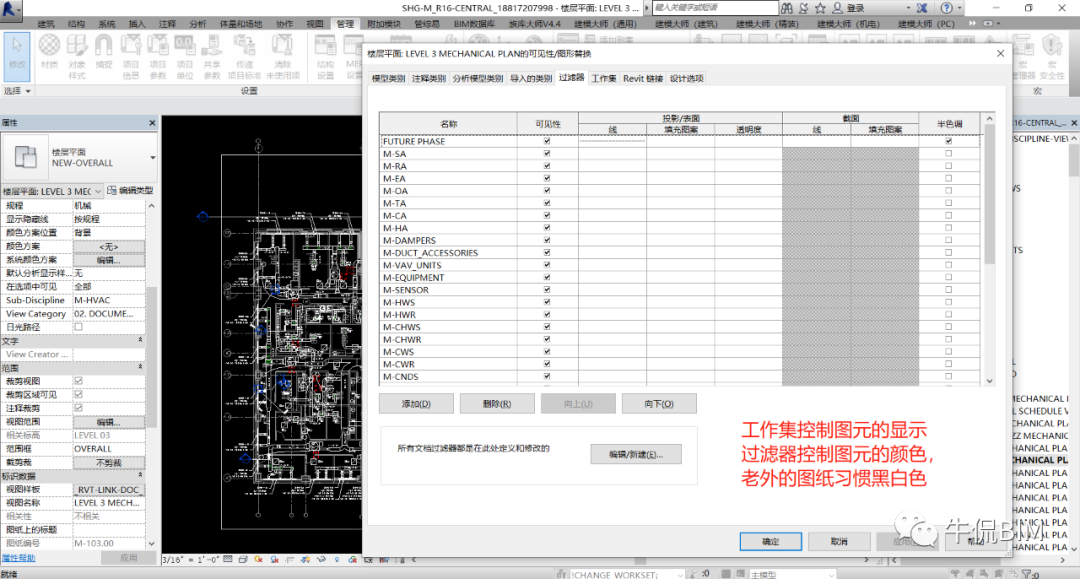The image size is (1080, 579).
Task: Click the cut fill pattern cell for M-RA
Action: (x=884, y=165)
